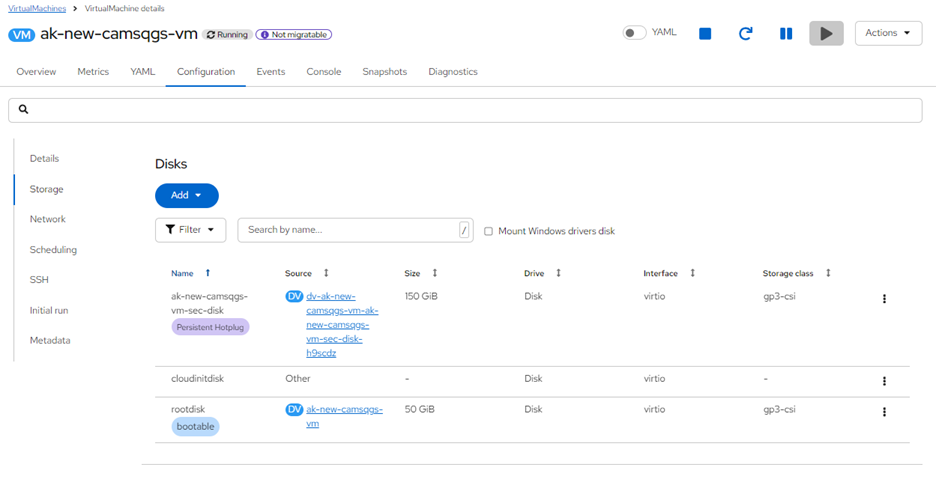
Task: Open the YAML tab
Action: pyautogui.click(x=143, y=72)
